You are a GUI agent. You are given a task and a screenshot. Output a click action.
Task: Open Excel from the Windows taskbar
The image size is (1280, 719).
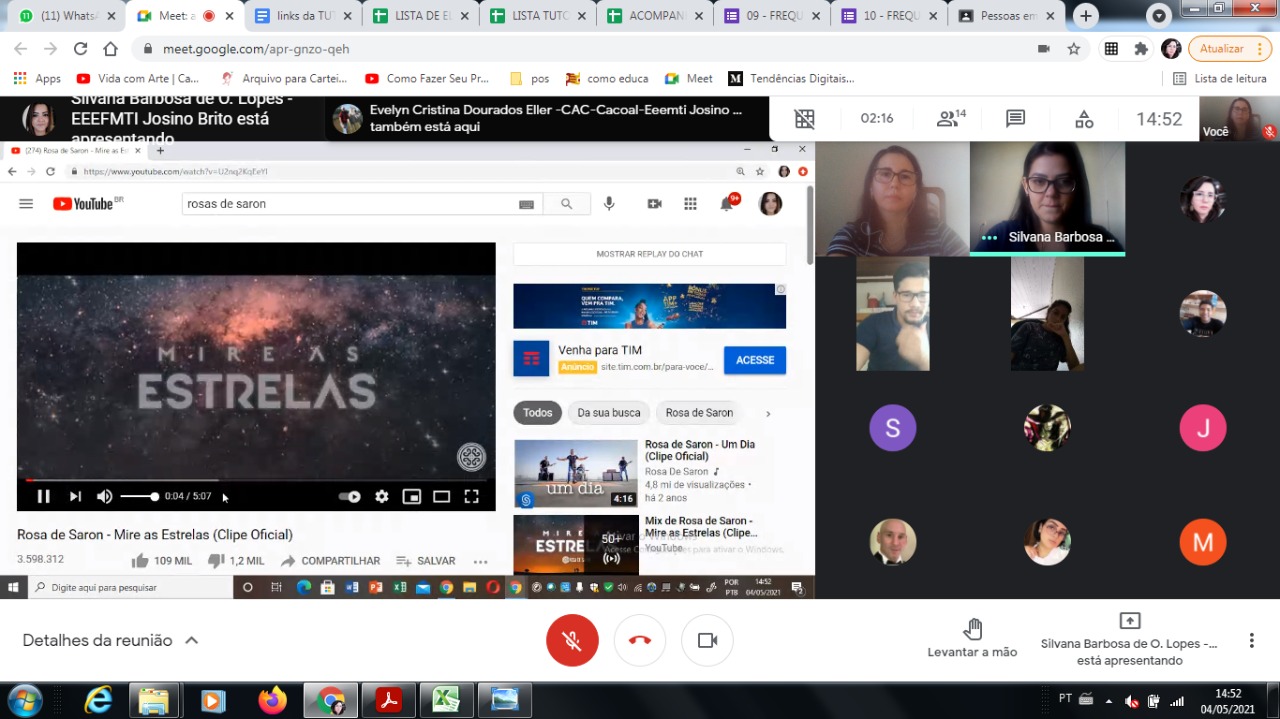click(446, 701)
